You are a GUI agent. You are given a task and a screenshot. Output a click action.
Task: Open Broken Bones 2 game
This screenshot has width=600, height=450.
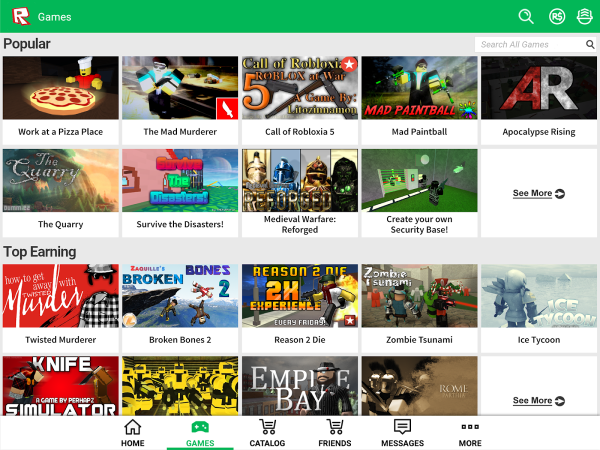click(x=180, y=306)
